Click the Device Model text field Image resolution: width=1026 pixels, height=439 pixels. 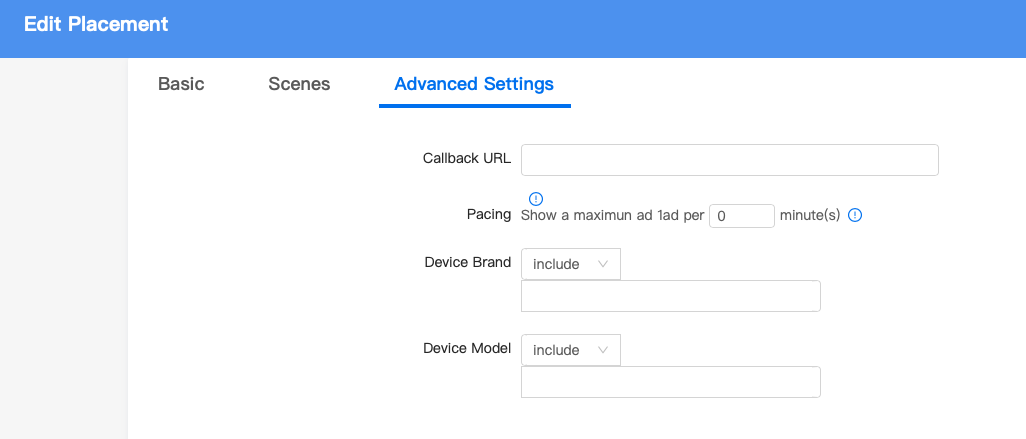(x=671, y=382)
